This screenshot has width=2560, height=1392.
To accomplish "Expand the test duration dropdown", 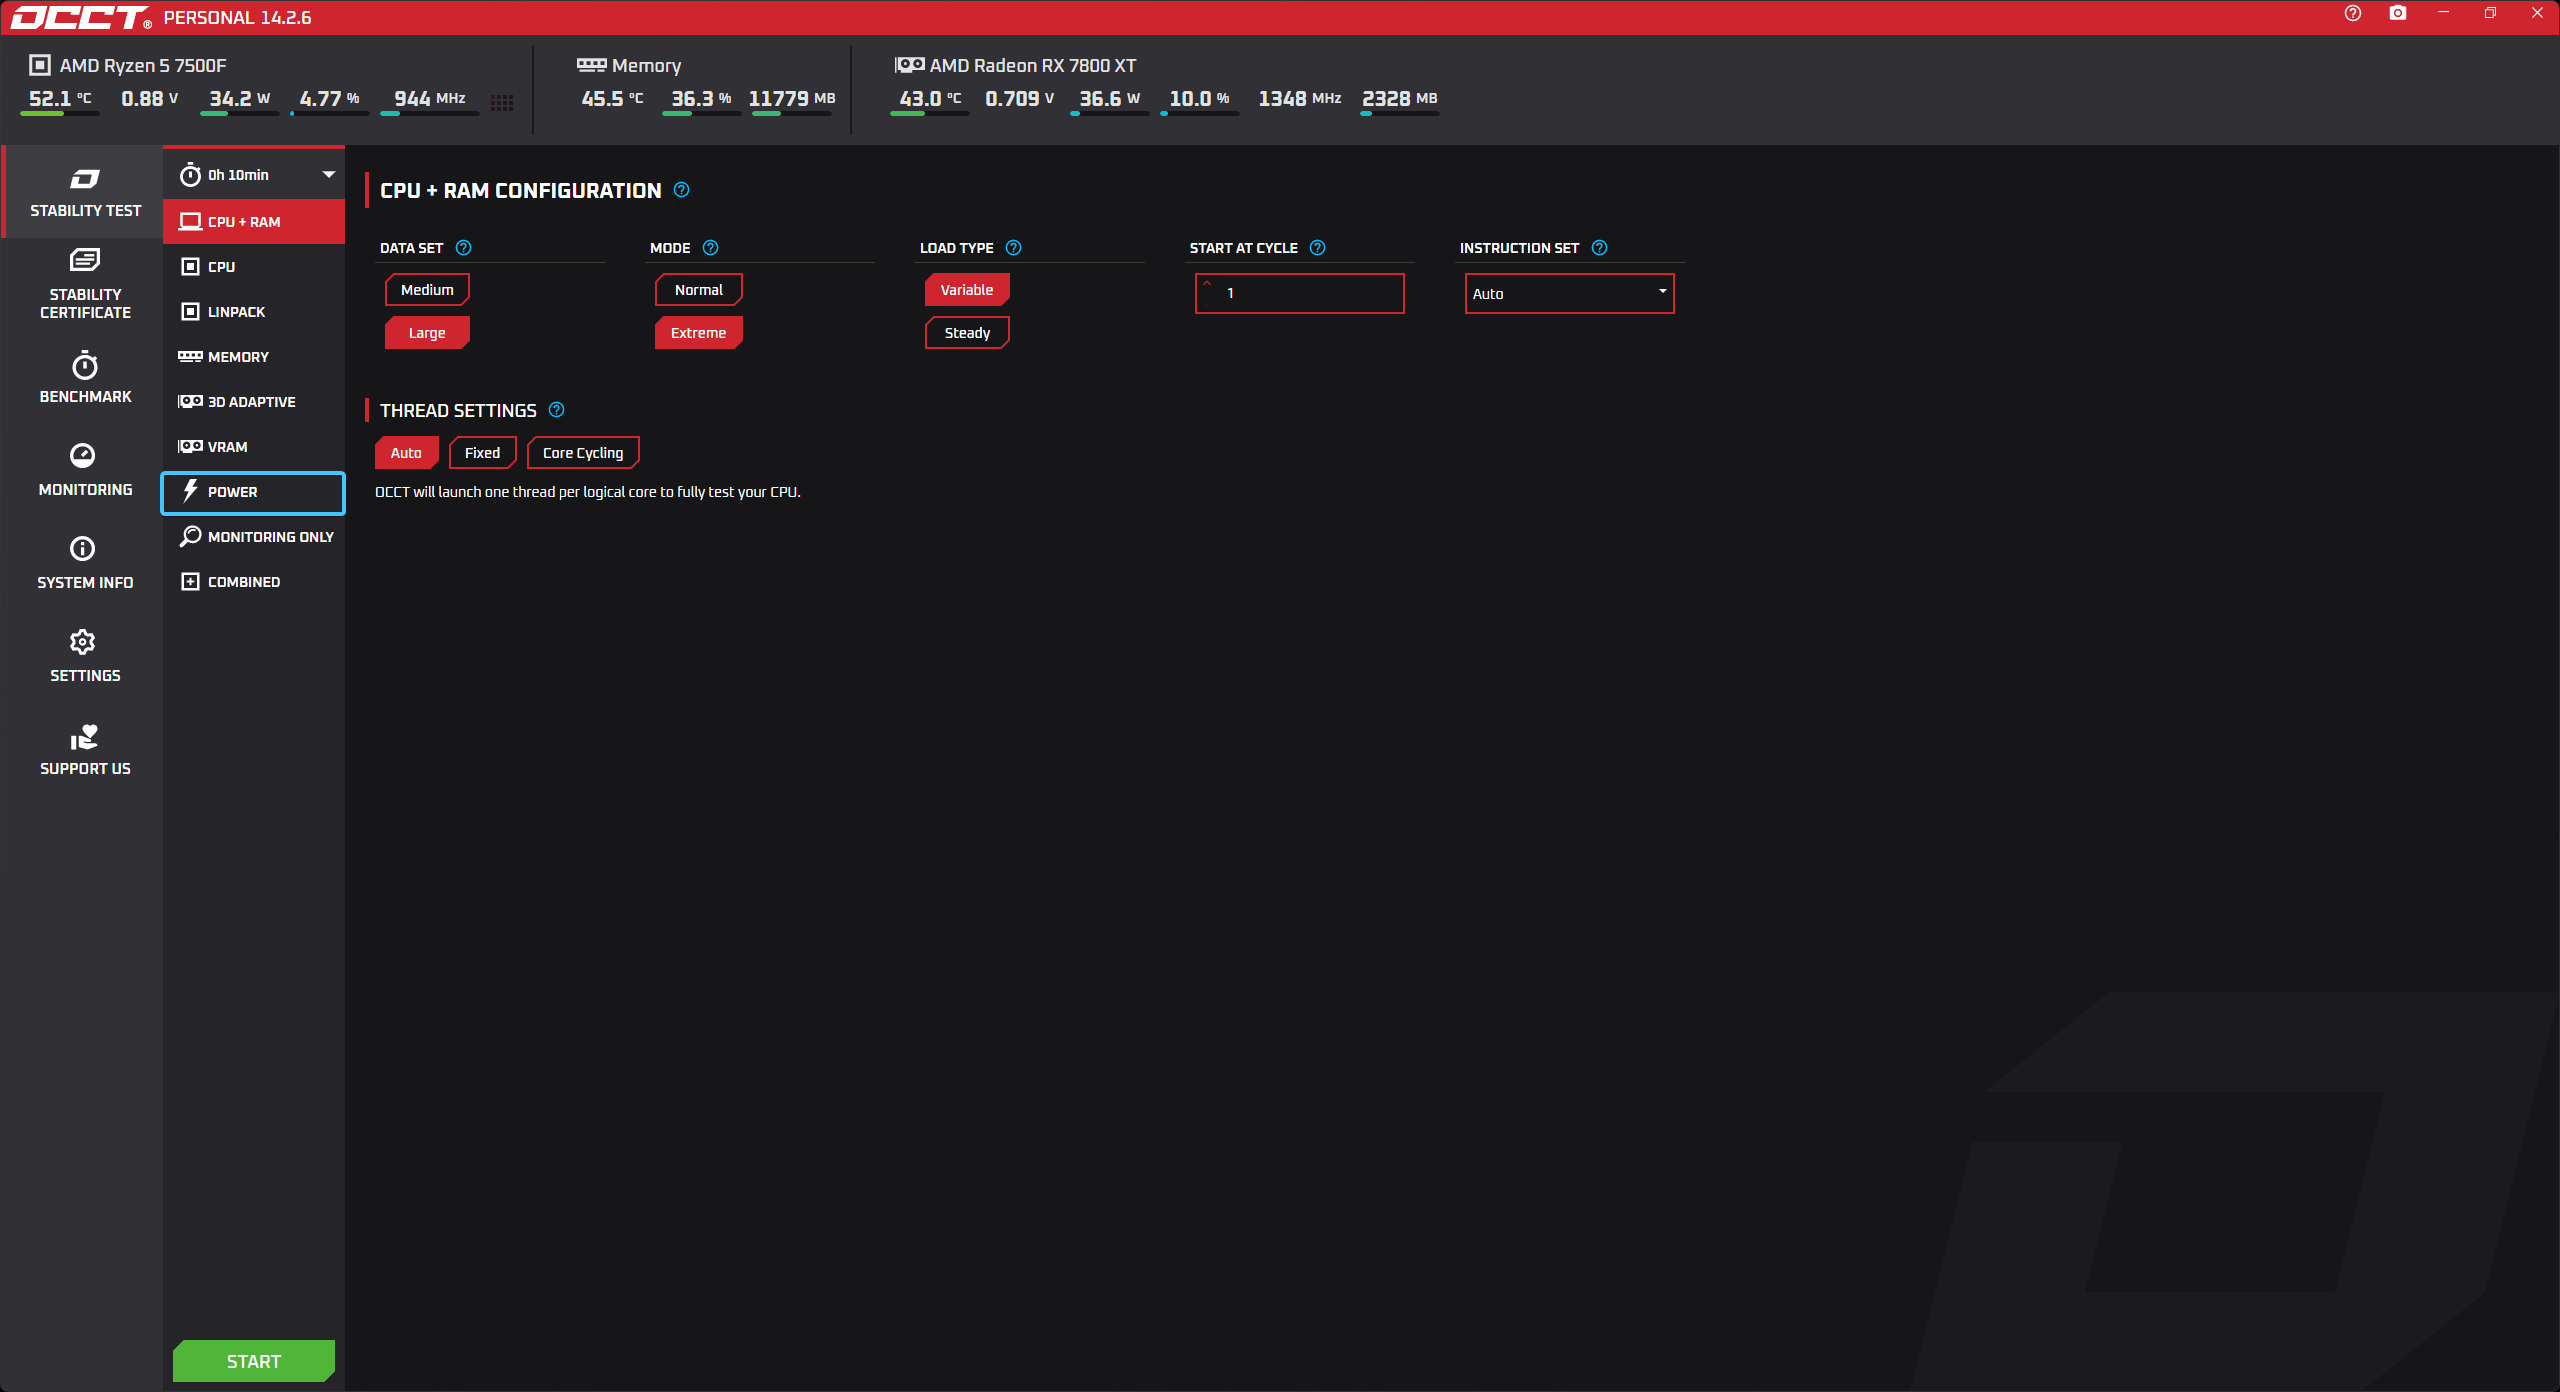I will pos(328,175).
